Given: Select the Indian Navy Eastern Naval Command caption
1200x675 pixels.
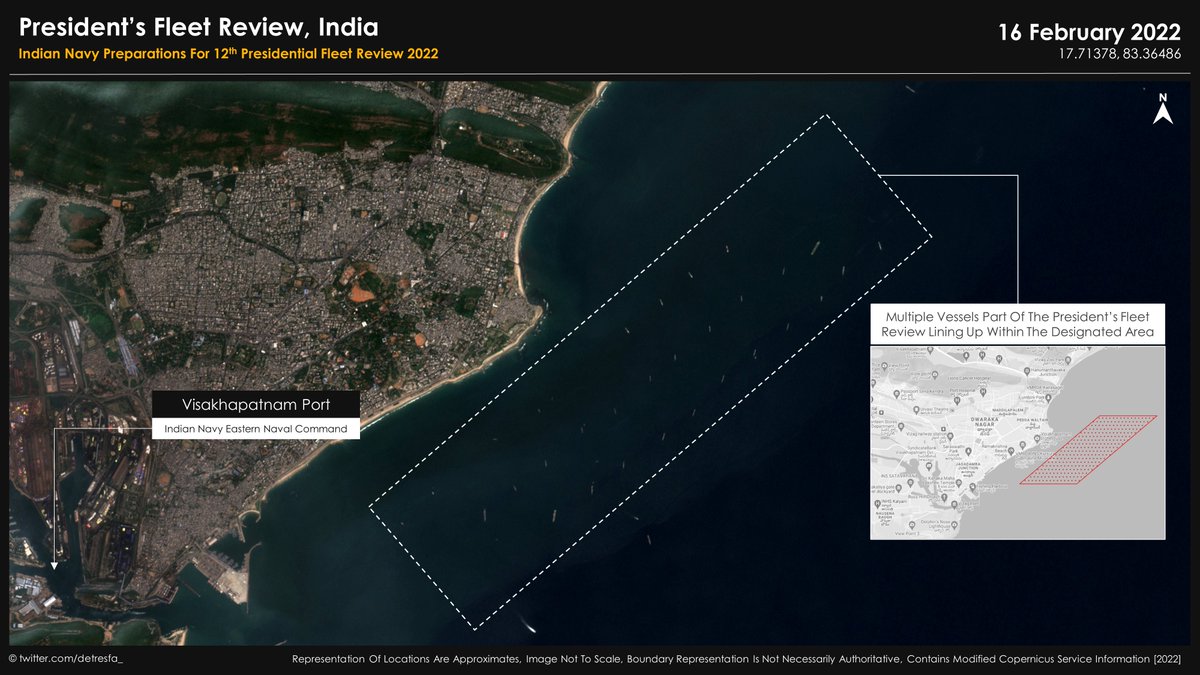Looking at the screenshot, I should [x=255, y=428].
